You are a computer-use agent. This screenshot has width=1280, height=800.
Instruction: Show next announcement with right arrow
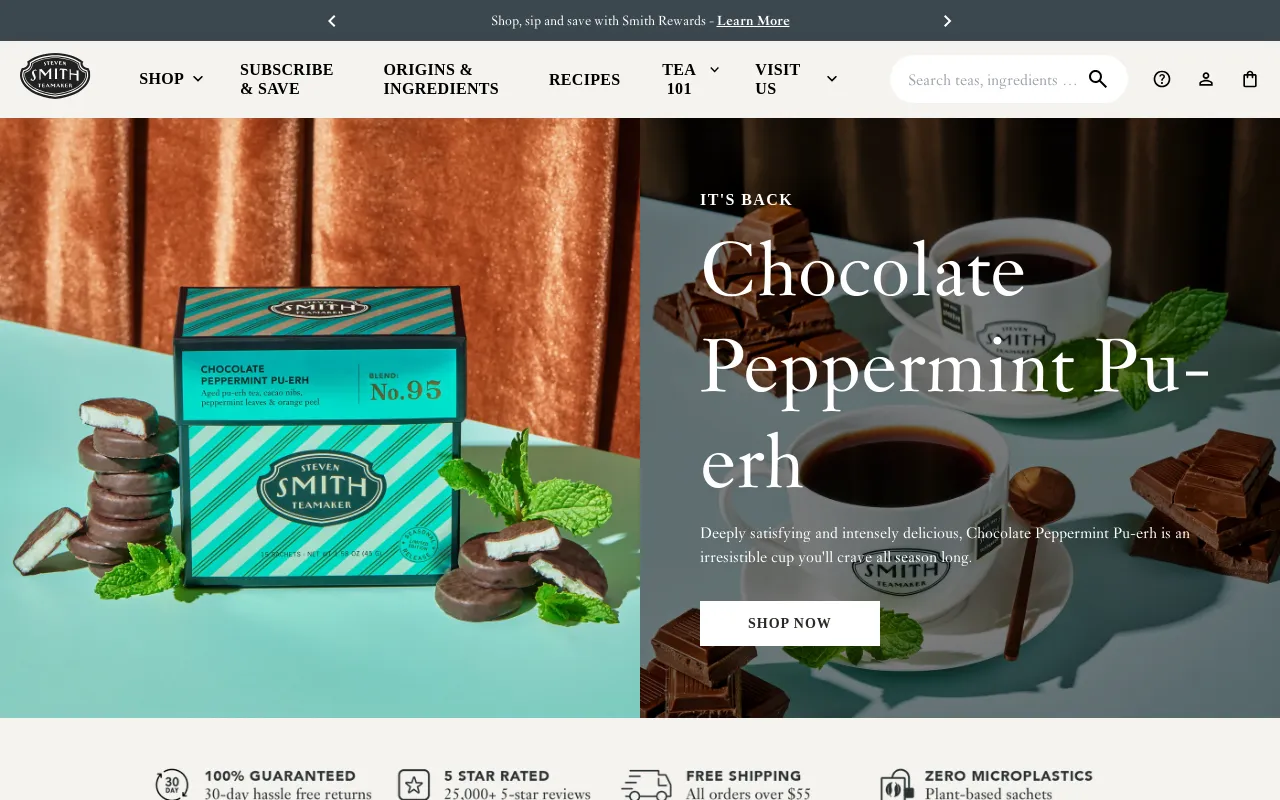coord(947,20)
